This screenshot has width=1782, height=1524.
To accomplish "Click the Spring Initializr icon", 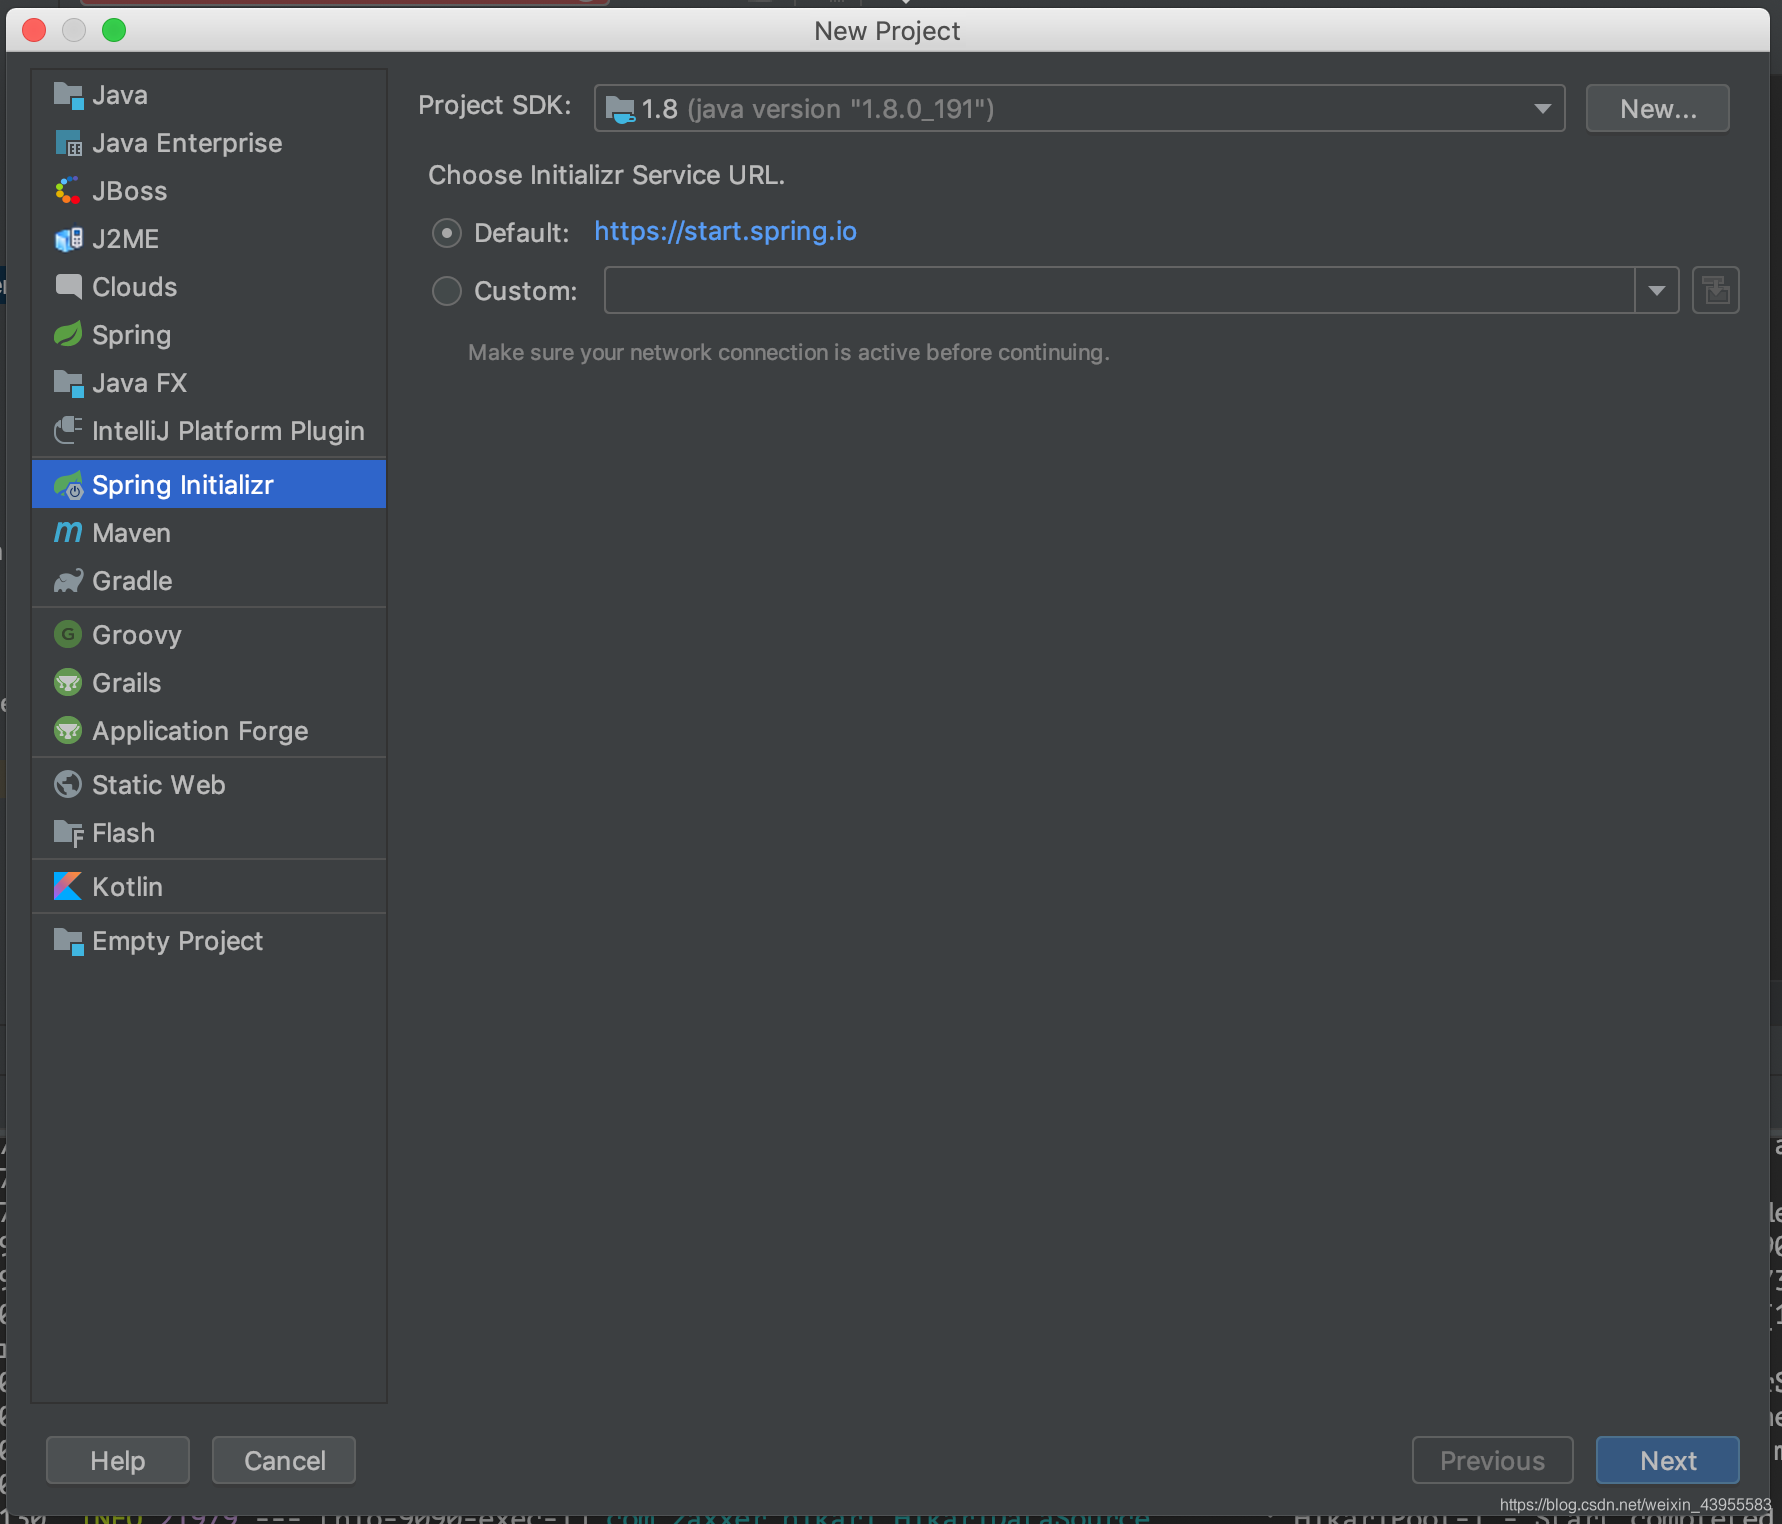I will coord(68,485).
